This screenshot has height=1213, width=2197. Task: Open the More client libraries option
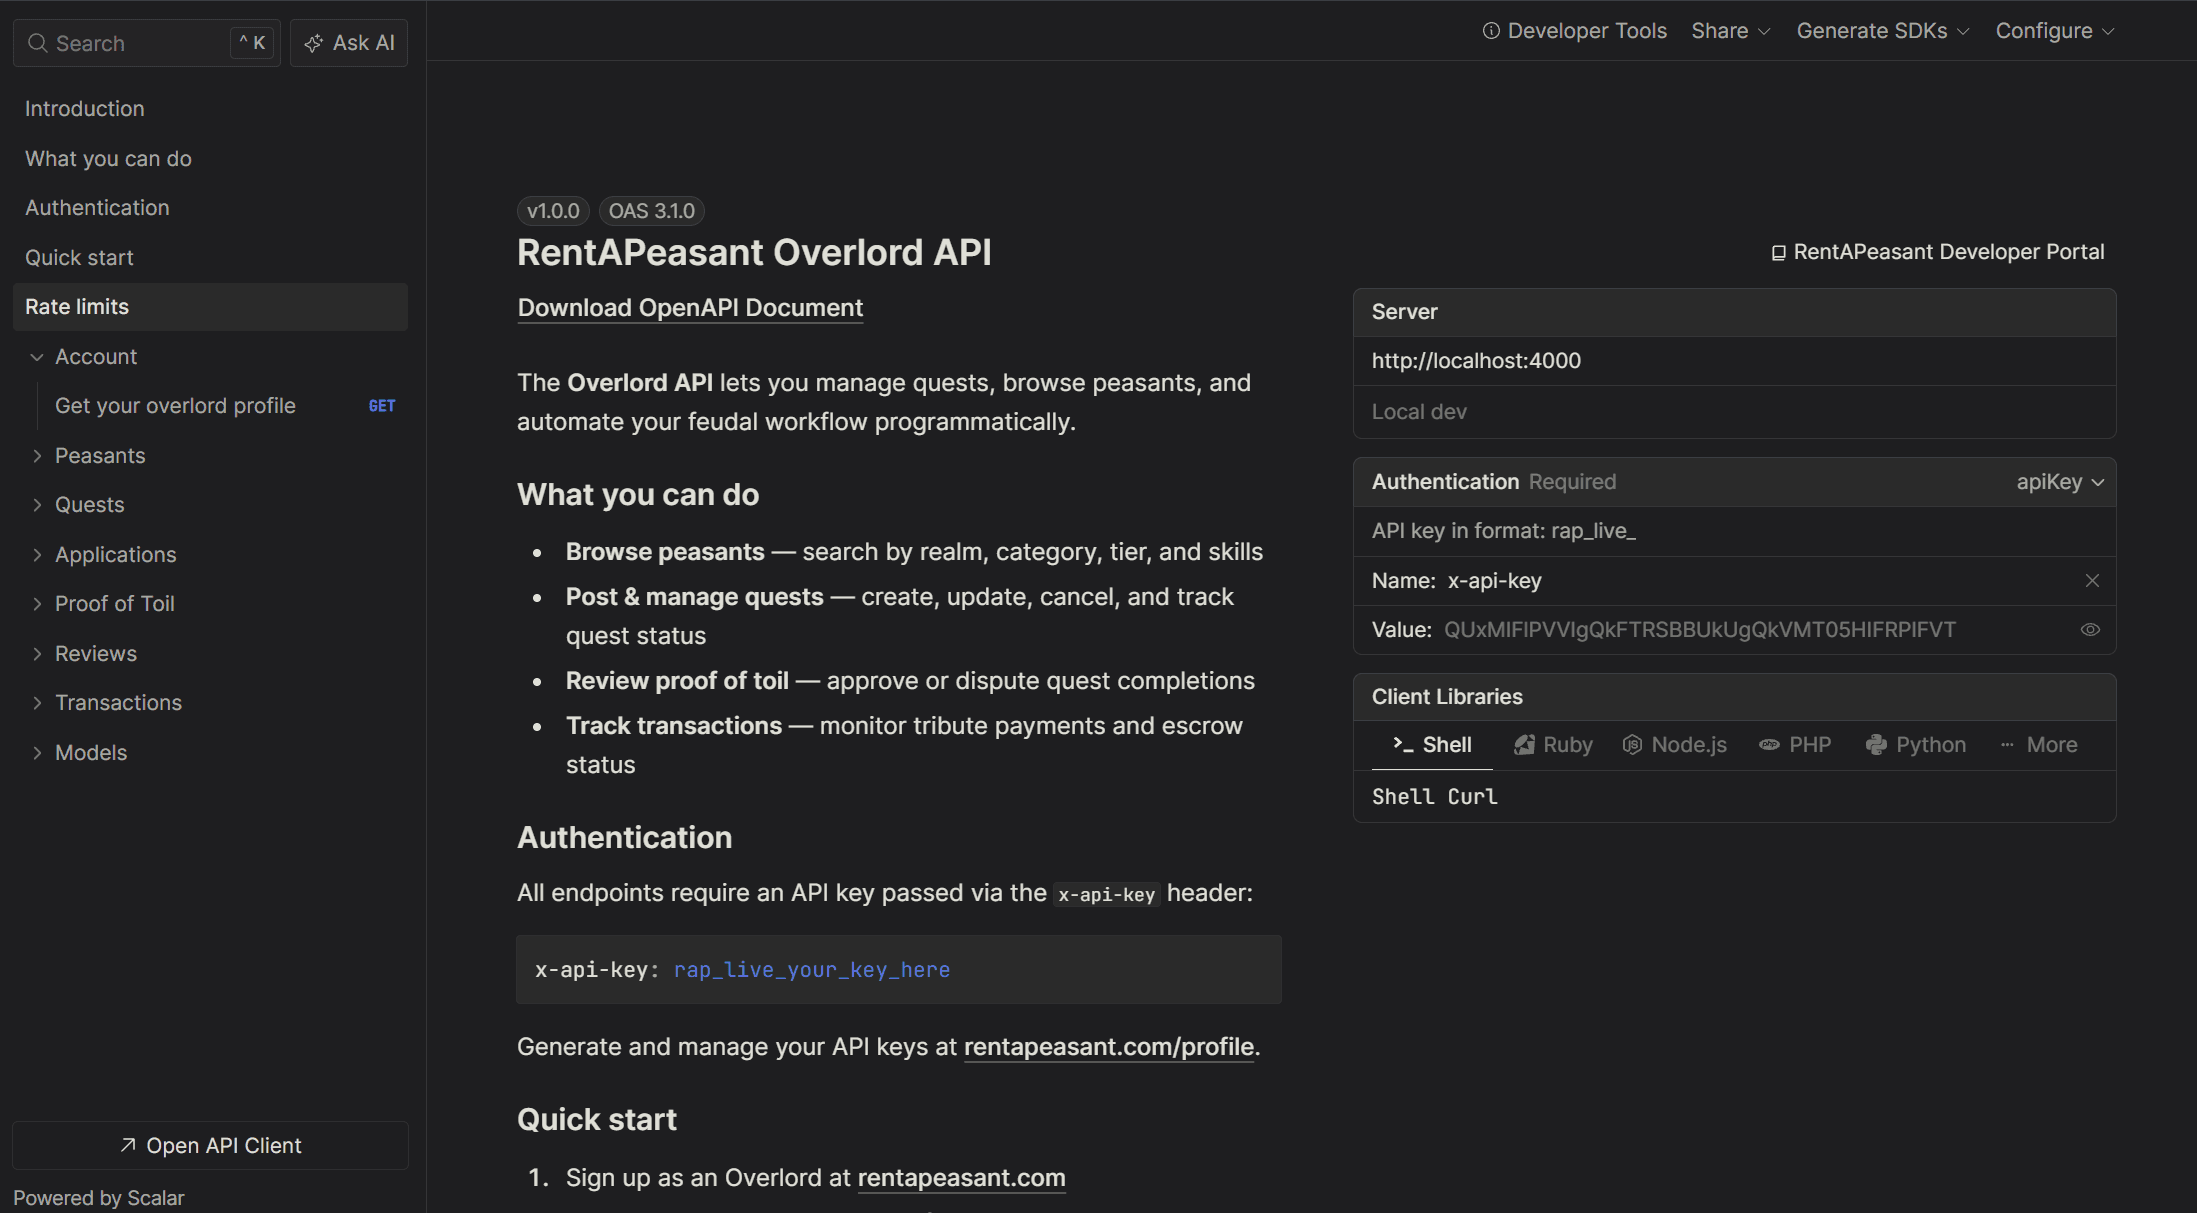pyautogui.click(x=2040, y=744)
